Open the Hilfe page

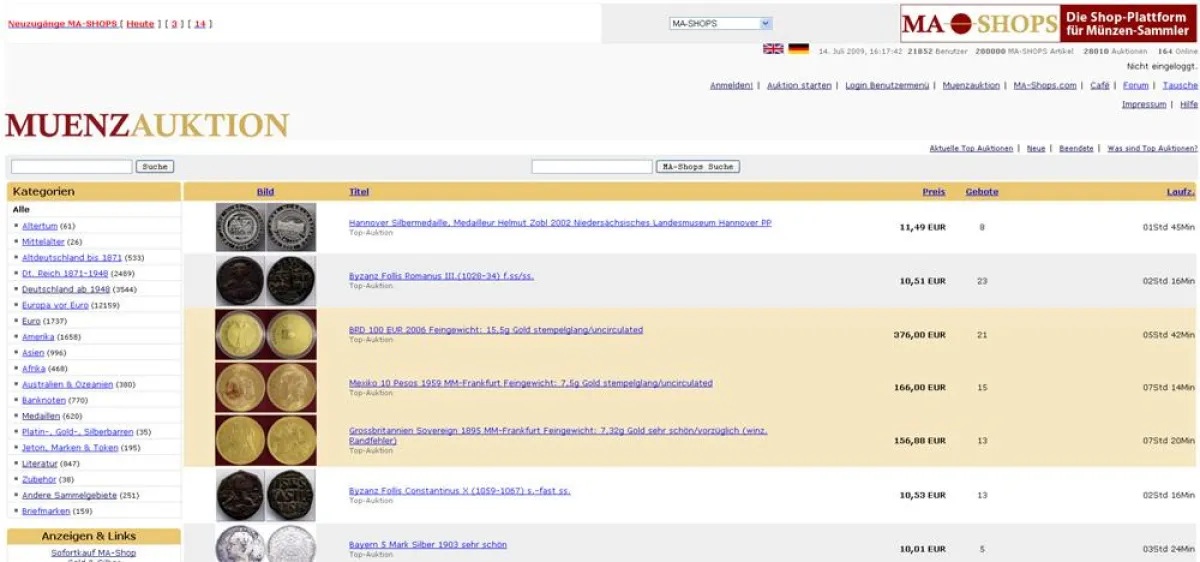1189,104
